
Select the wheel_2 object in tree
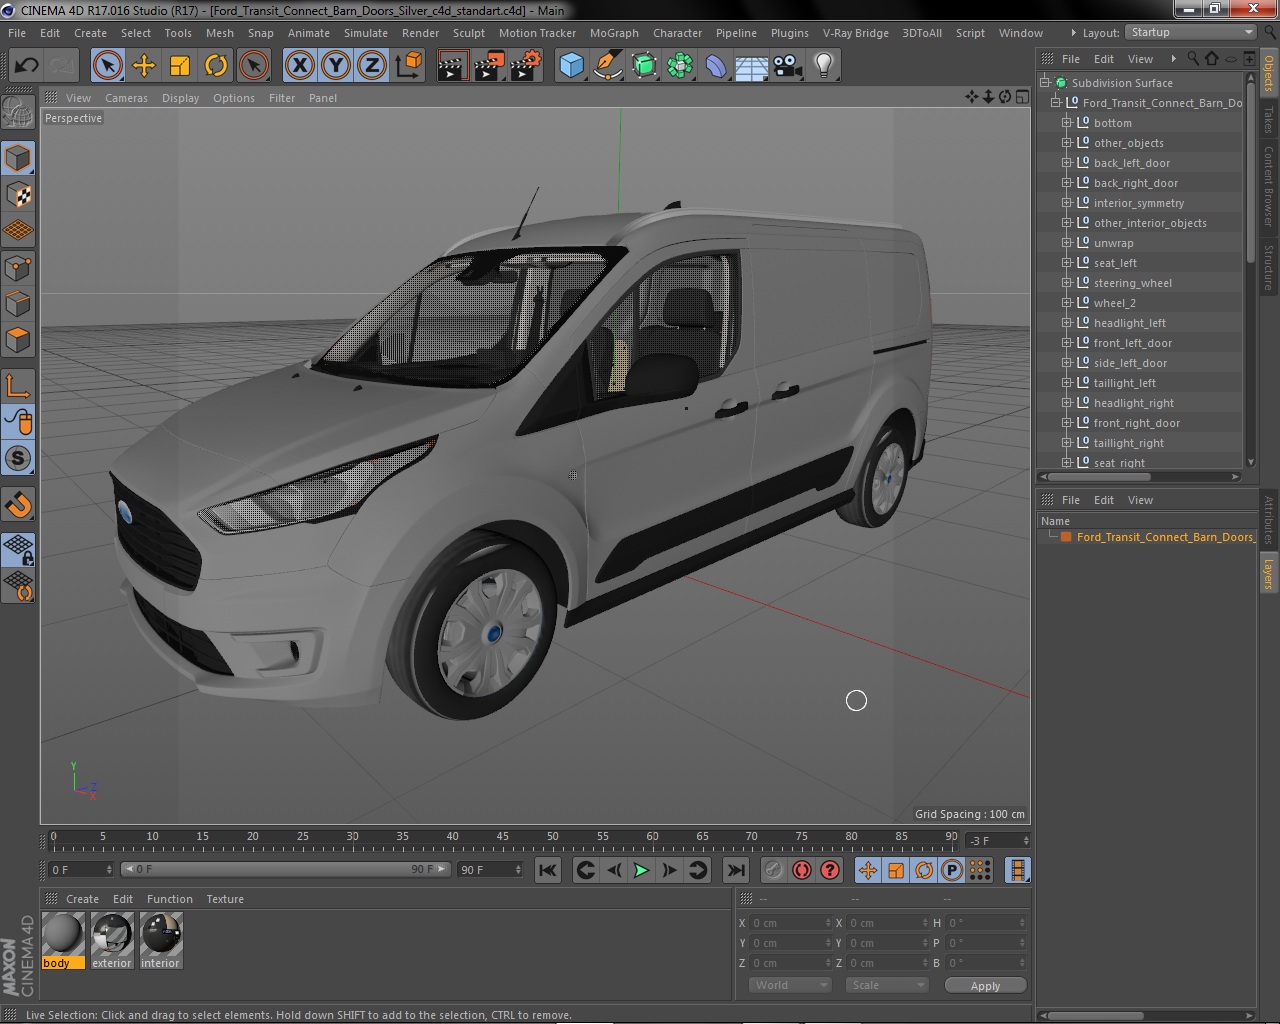tap(1114, 303)
